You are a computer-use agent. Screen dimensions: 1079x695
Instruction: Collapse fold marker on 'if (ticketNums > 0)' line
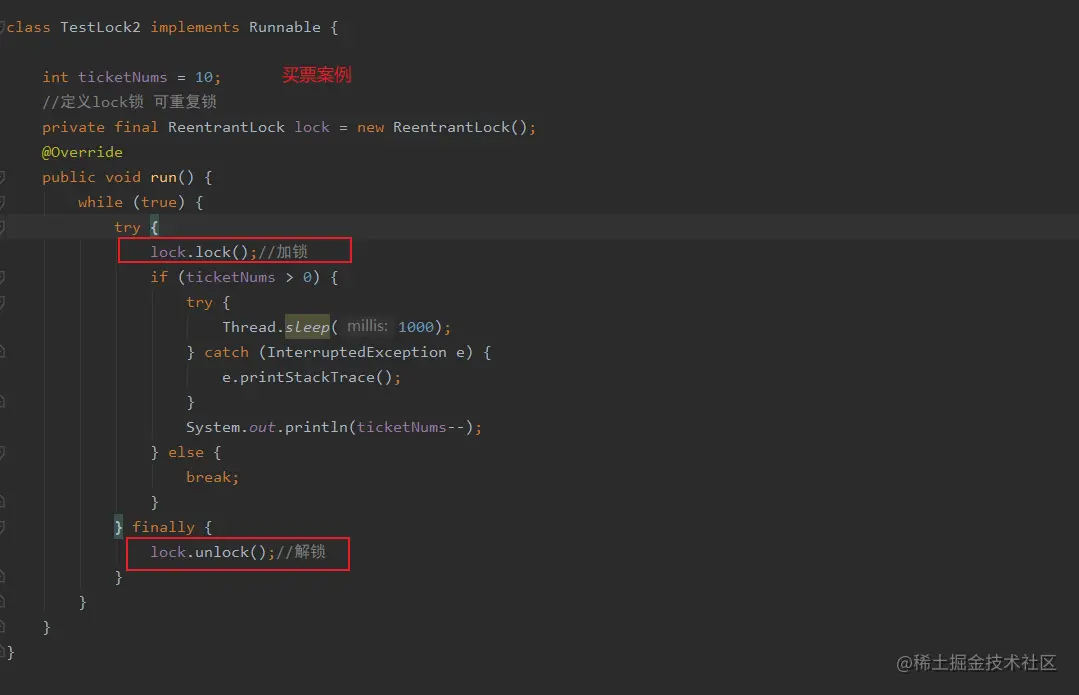coord(3,277)
